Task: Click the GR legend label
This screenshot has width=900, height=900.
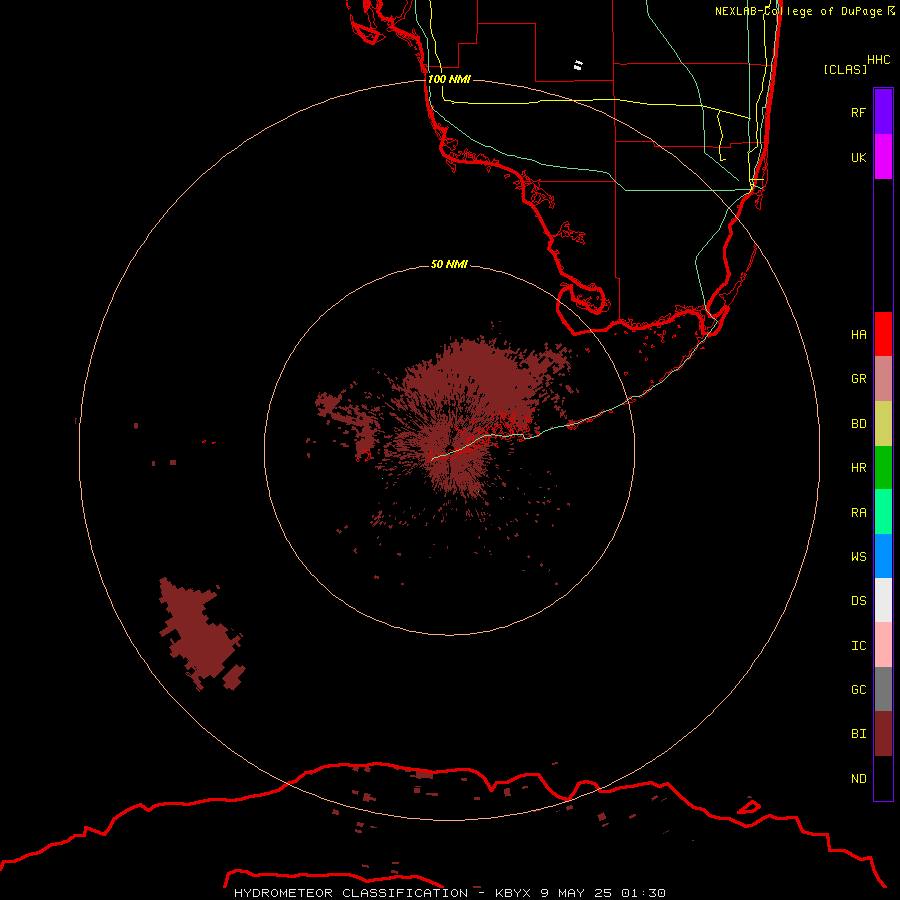Action: (858, 379)
